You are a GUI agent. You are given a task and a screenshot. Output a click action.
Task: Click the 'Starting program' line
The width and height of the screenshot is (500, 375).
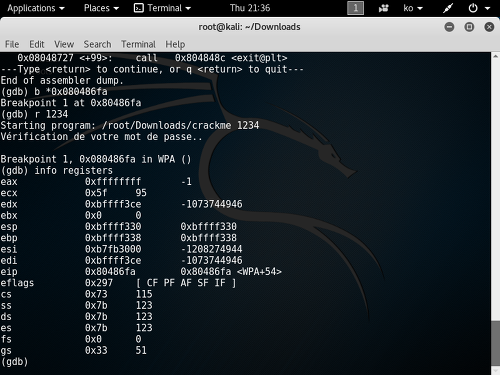(130, 125)
